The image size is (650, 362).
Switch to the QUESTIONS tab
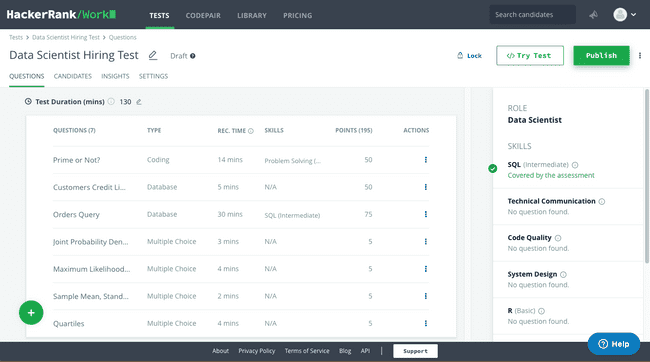click(27, 76)
